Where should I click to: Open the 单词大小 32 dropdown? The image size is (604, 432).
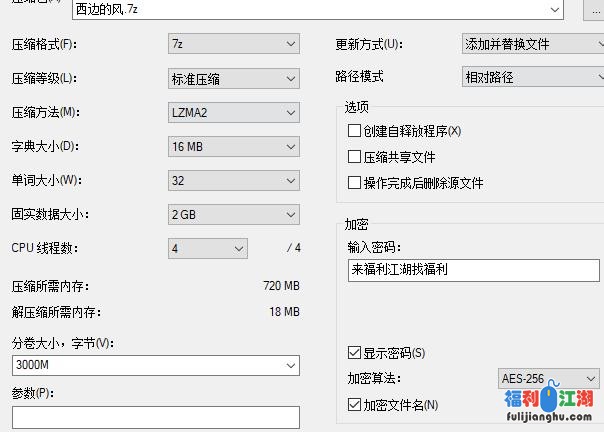tap(234, 180)
